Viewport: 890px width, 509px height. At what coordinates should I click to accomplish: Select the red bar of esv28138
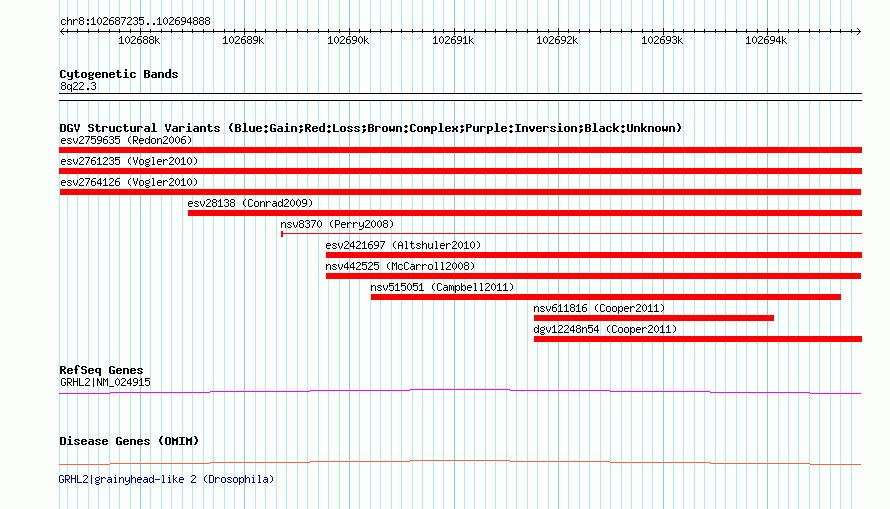pyautogui.click(x=525, y=213)
